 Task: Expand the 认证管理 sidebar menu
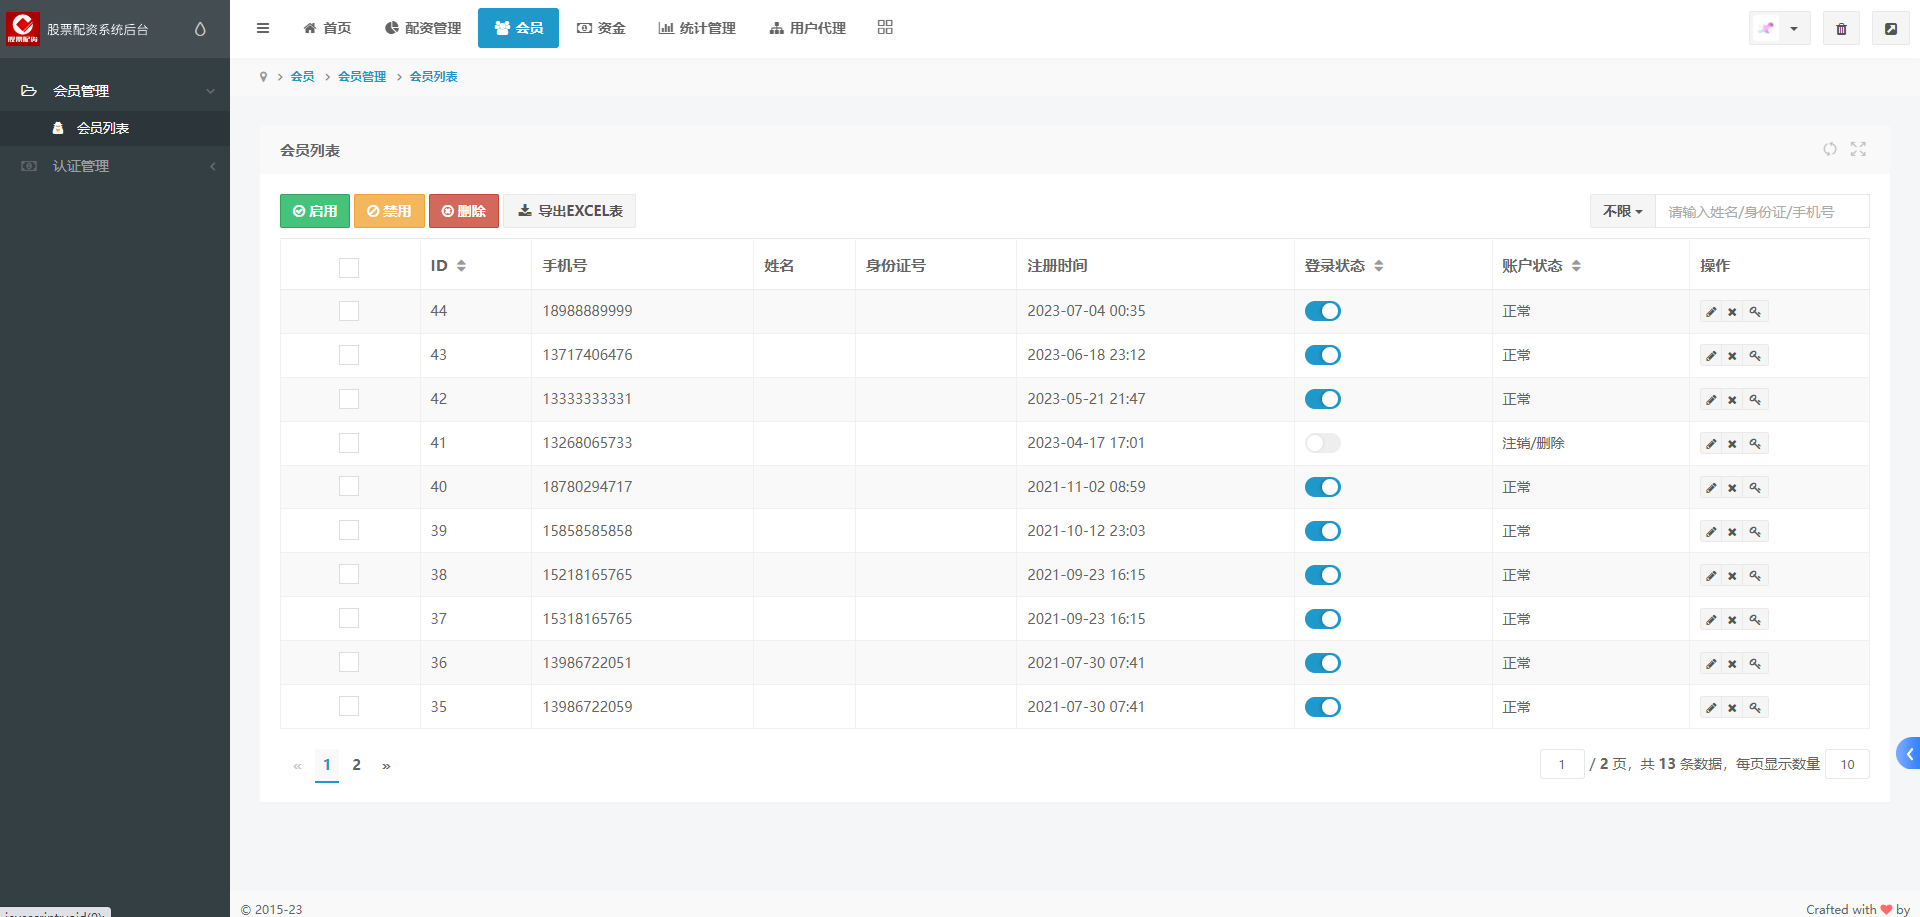pyautogui.click(x=115, y=166)
